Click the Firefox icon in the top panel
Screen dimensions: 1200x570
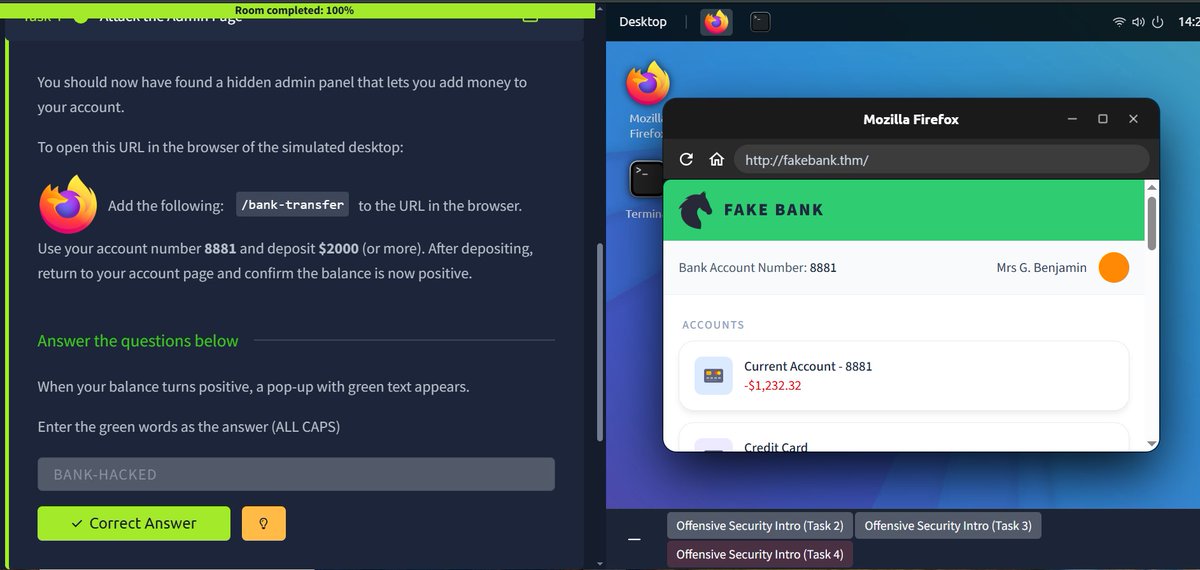pos(716,22)
